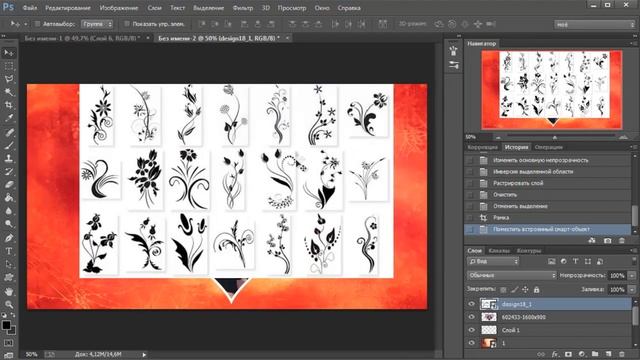Open the Фильтр menu
The width and height of the screenshot is (640, 360).
click(x=243, y=8)
